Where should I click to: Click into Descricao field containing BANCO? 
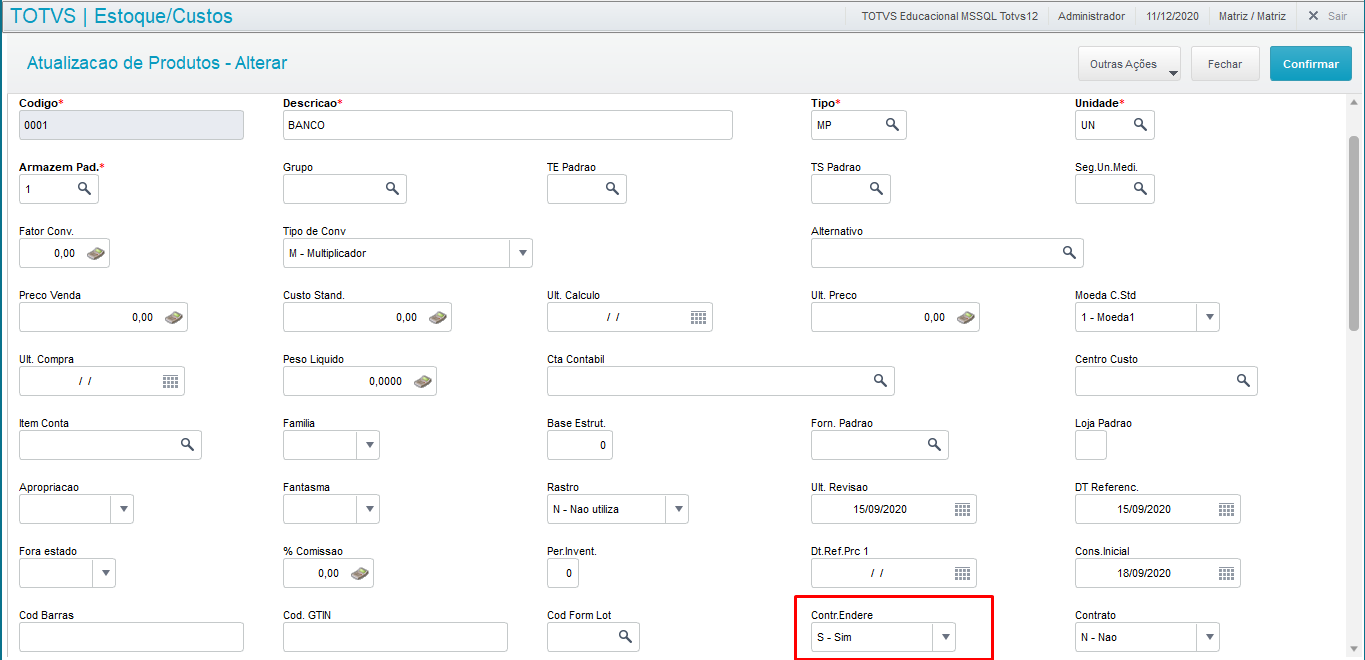click(x=508, y=125)
